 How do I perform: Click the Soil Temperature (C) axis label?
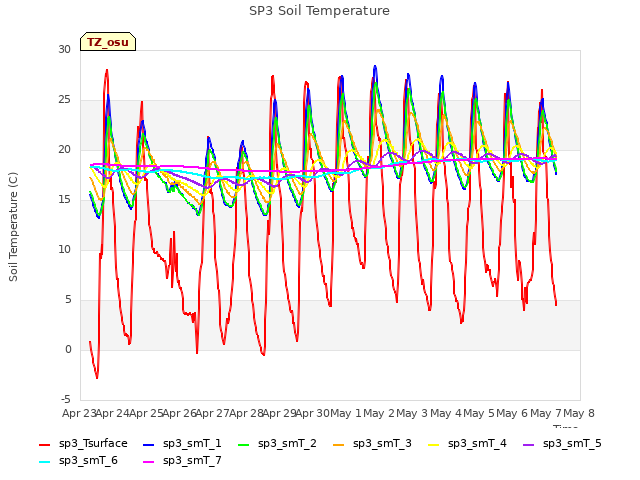coord(13,227)
